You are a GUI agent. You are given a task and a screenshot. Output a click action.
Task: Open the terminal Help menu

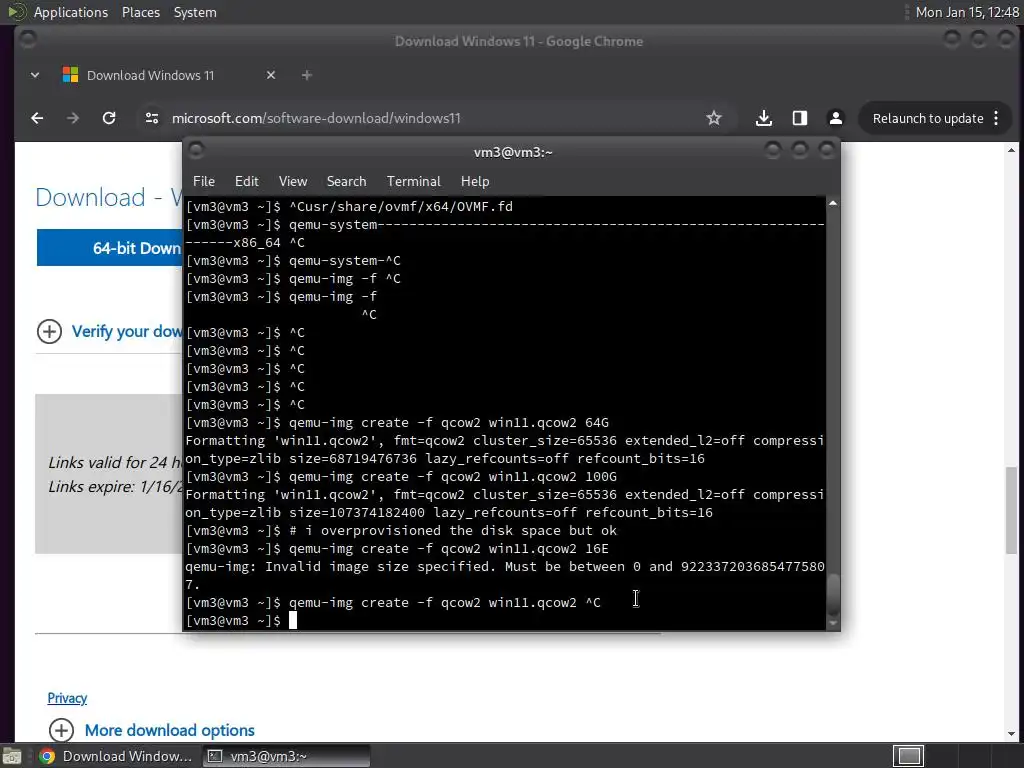coord(475,182)
